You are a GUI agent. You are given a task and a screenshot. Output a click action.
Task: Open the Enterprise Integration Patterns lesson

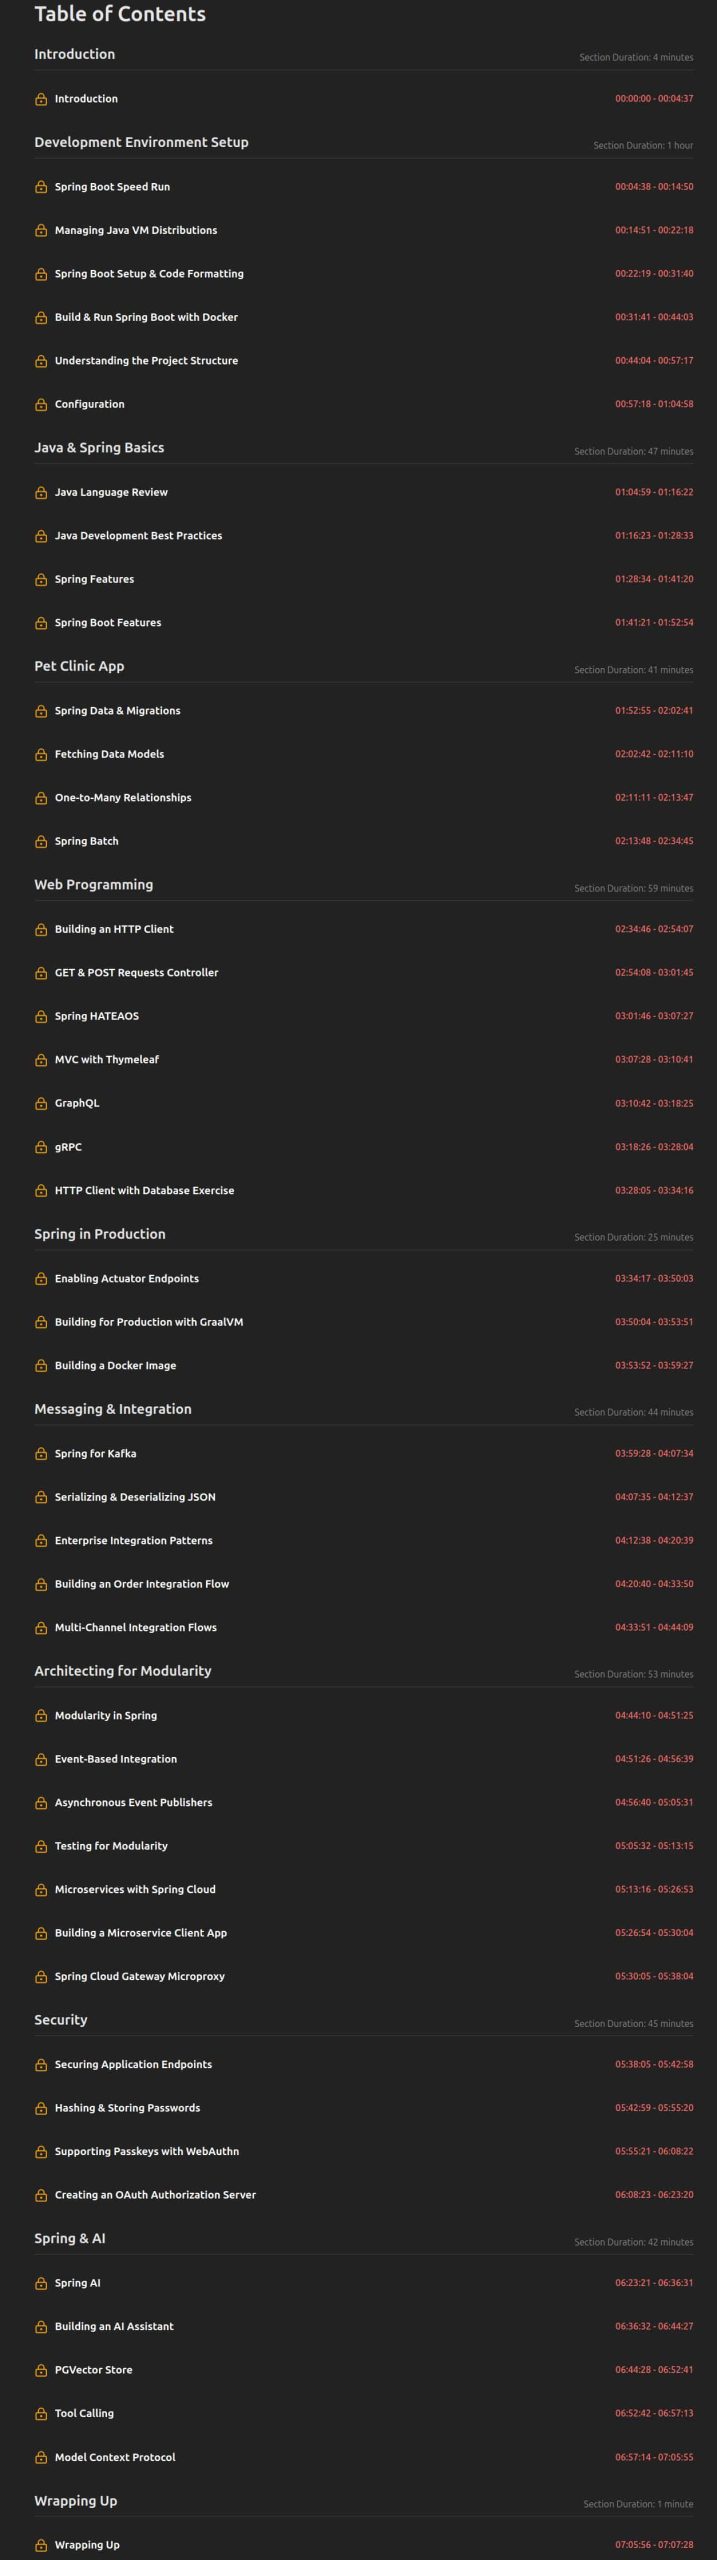pyautogui.click(x=134, y=1540)
